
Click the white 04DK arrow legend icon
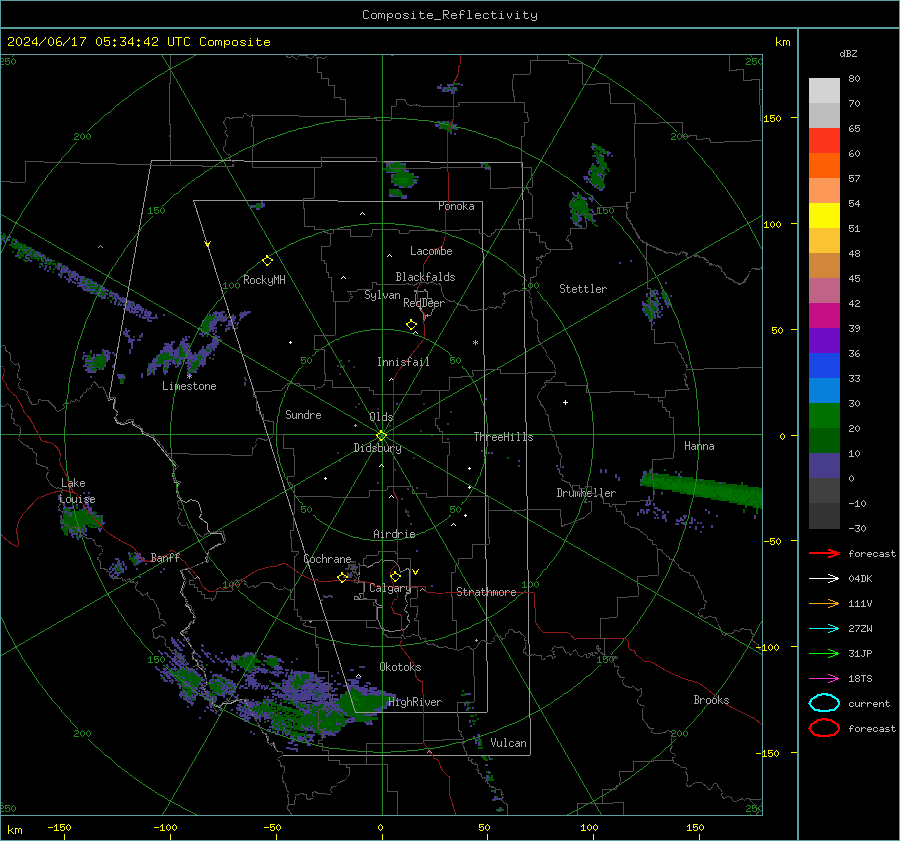click(x=824, y=578)
